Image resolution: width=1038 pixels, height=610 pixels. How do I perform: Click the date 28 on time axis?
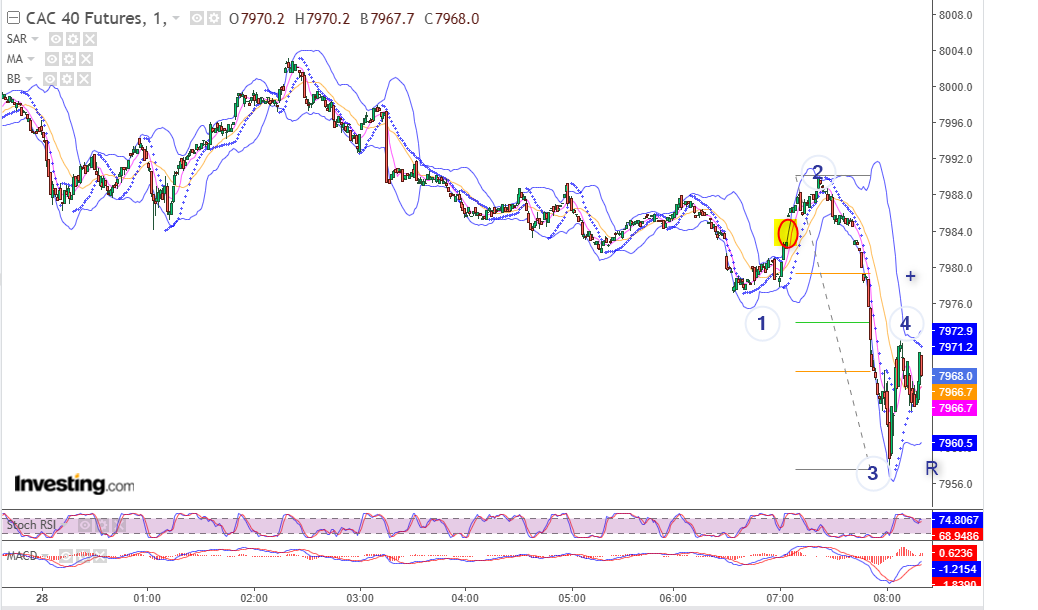tap(42, 598)
